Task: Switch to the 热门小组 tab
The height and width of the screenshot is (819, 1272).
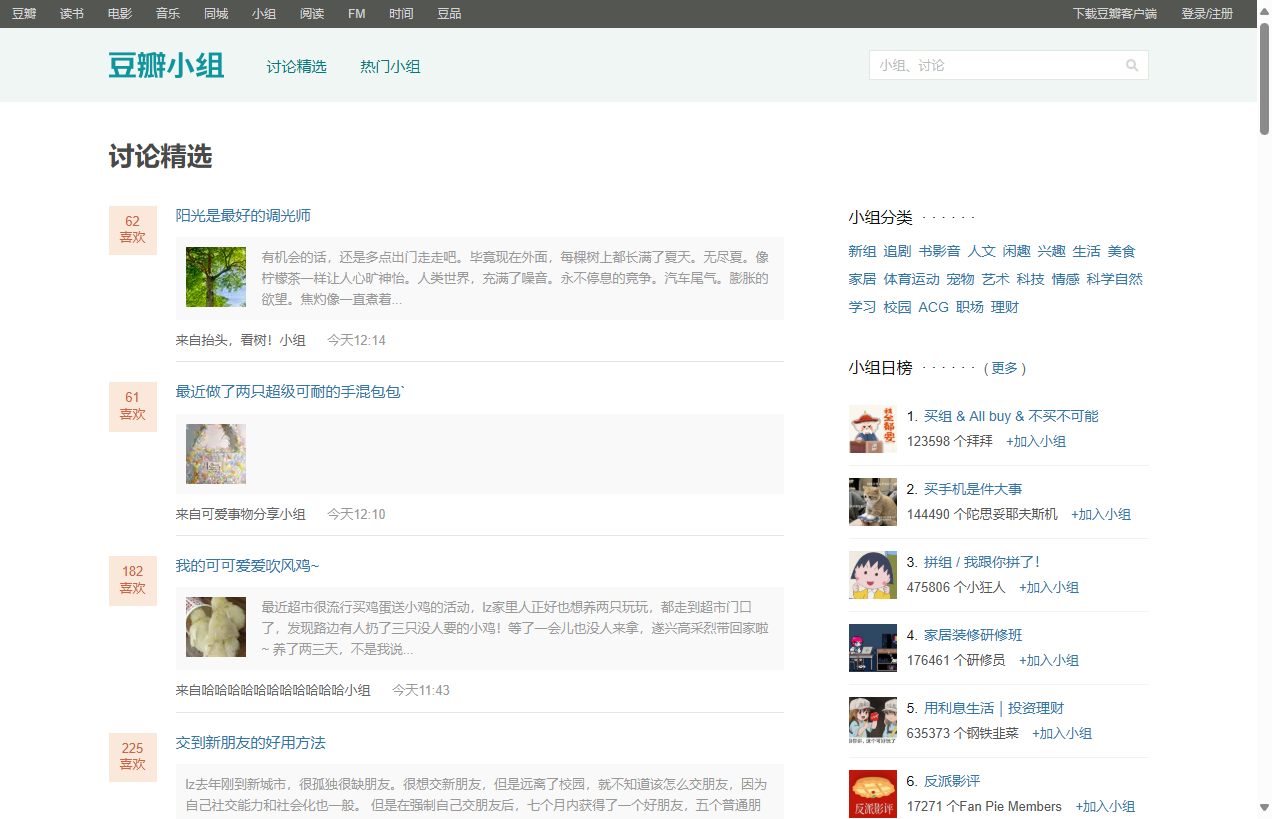Action: click(x=390, y=67)
